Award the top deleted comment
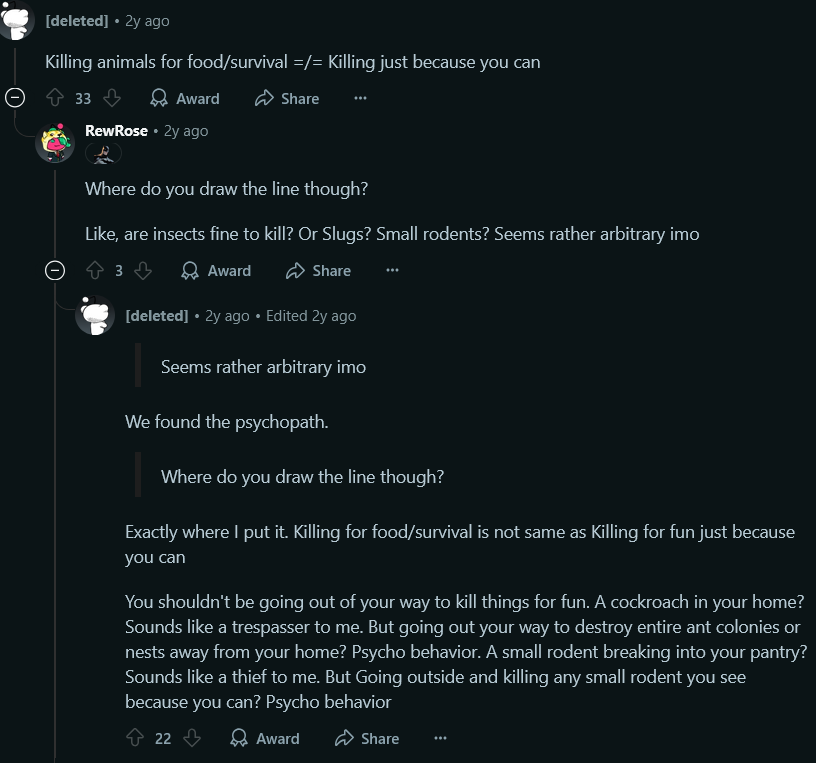This screenshot has height=763, width=816. tap(185, 98)
